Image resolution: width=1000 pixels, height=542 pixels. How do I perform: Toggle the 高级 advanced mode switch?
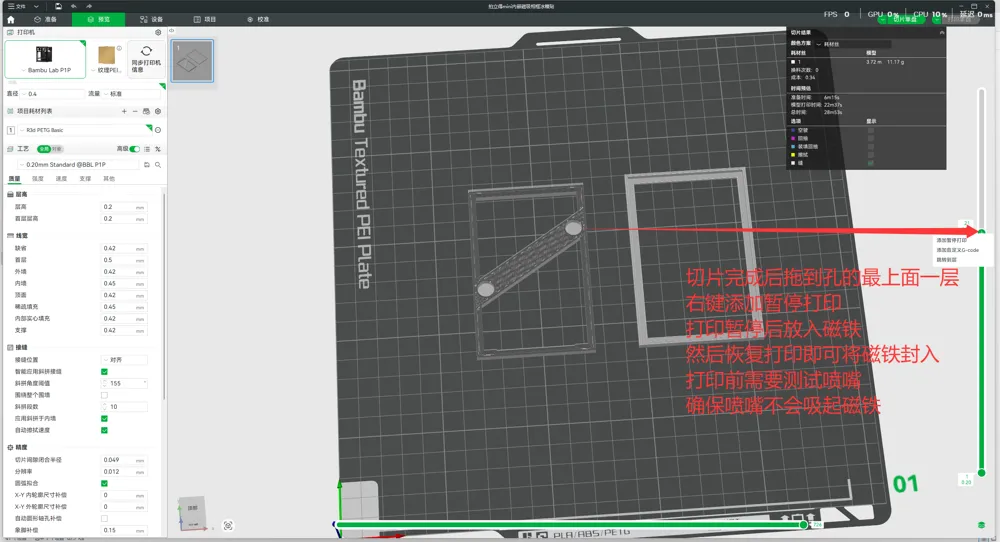point(135,149)
